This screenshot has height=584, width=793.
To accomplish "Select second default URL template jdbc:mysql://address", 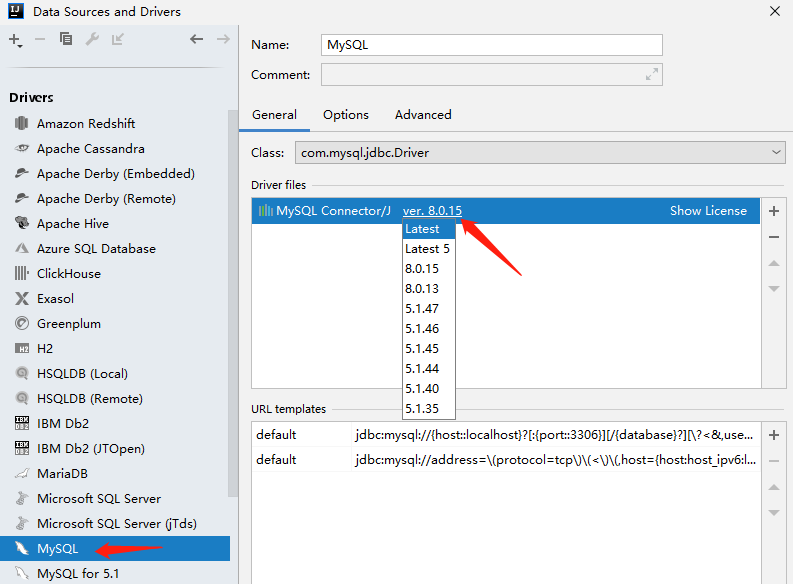I will click(506, 460).
